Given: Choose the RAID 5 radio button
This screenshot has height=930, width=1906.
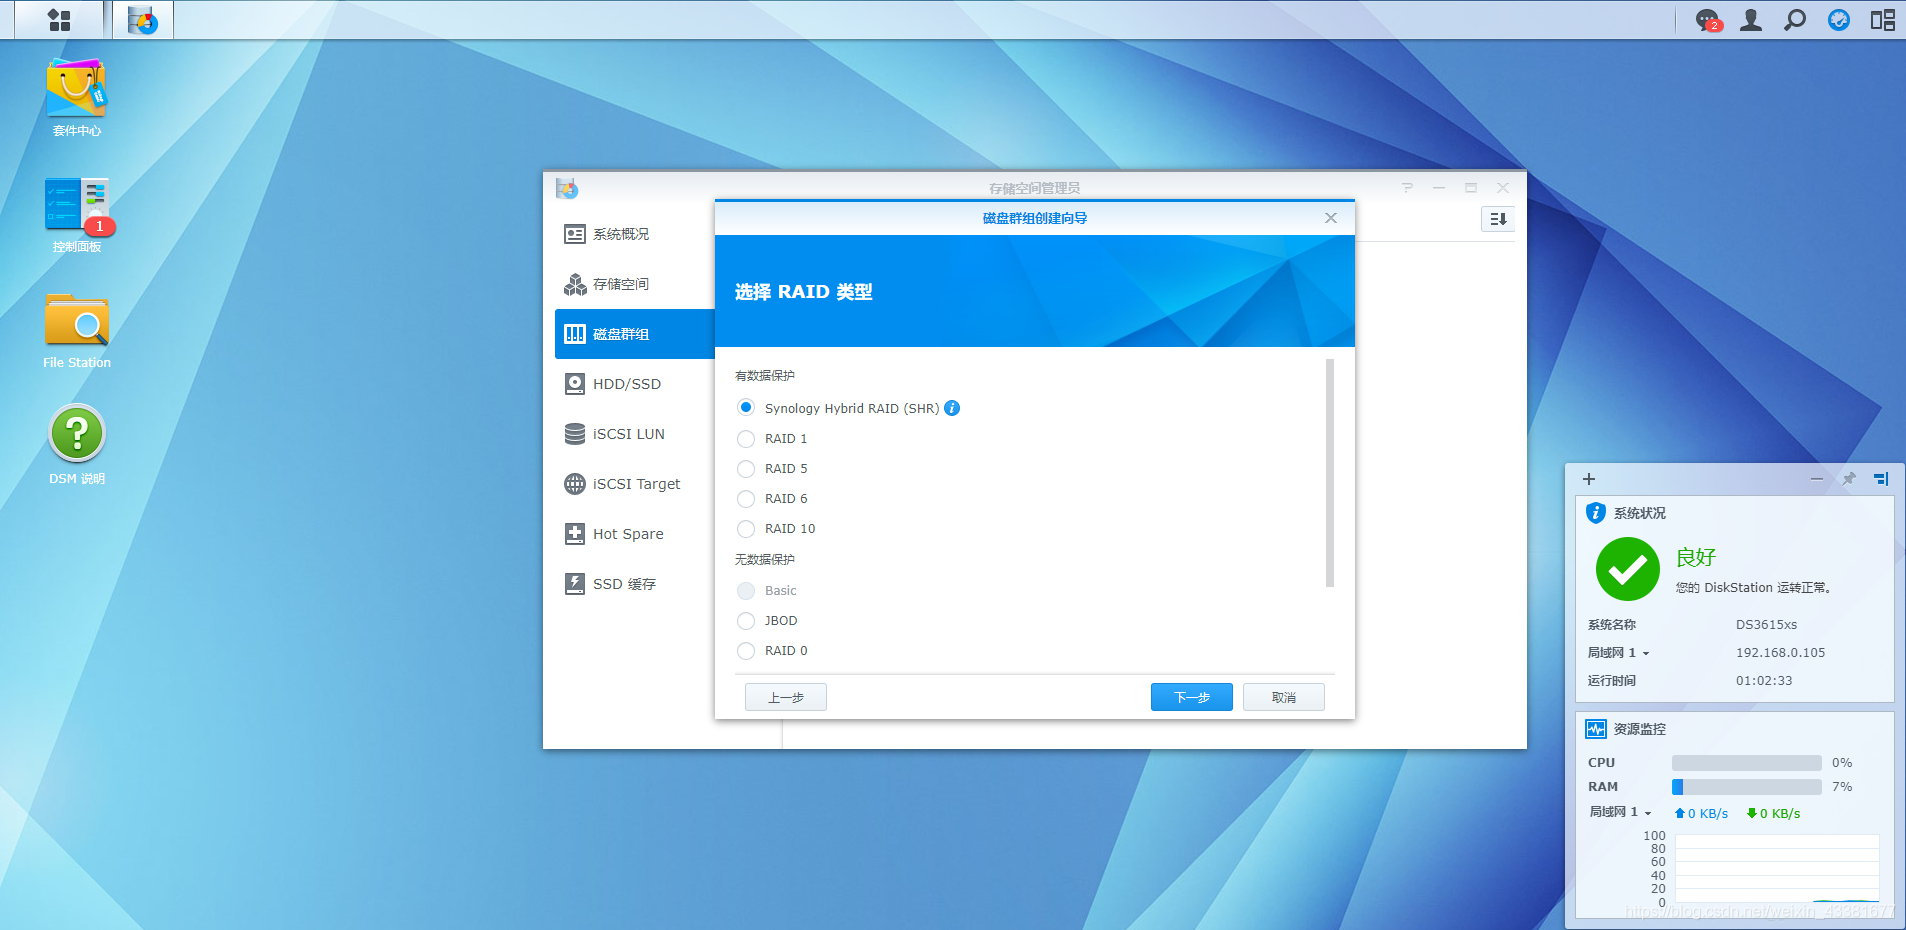Looking at the screenshot, I should [746, 468].
